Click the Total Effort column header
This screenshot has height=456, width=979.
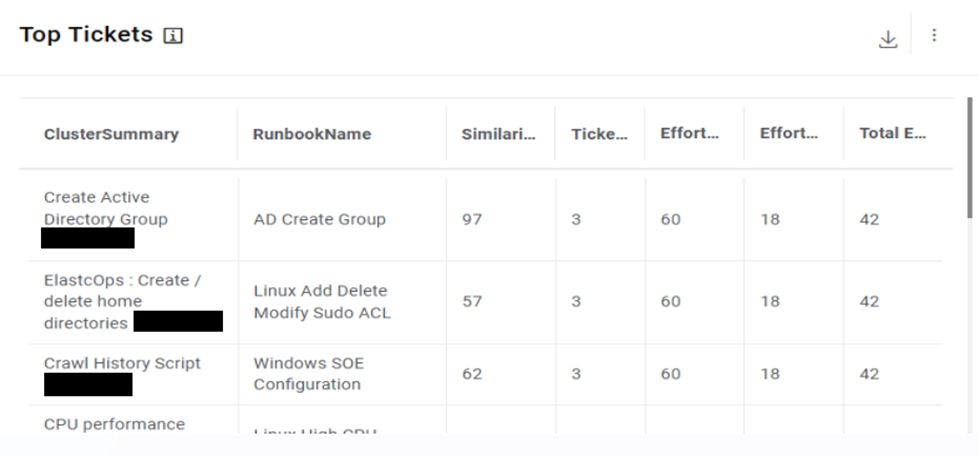click(x=892, y=134)
